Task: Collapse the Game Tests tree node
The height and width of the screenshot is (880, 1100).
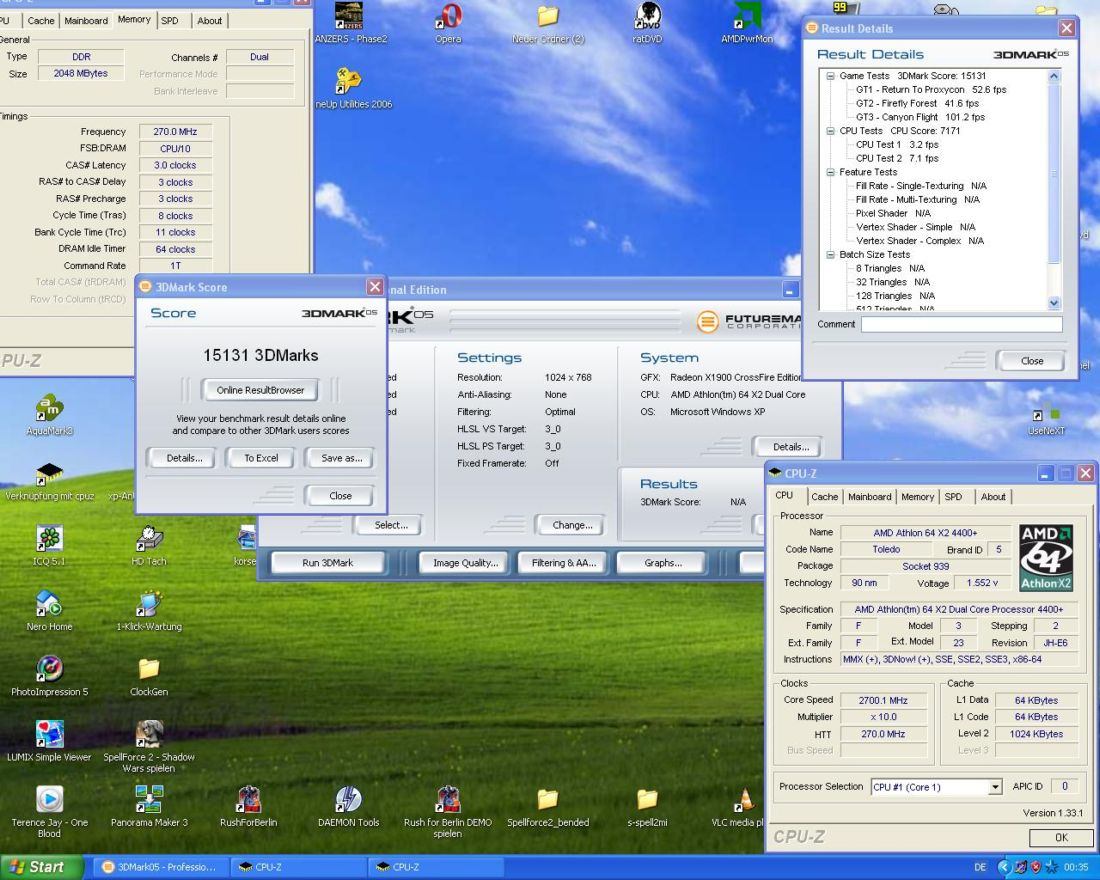Action: tap(831, 76)
